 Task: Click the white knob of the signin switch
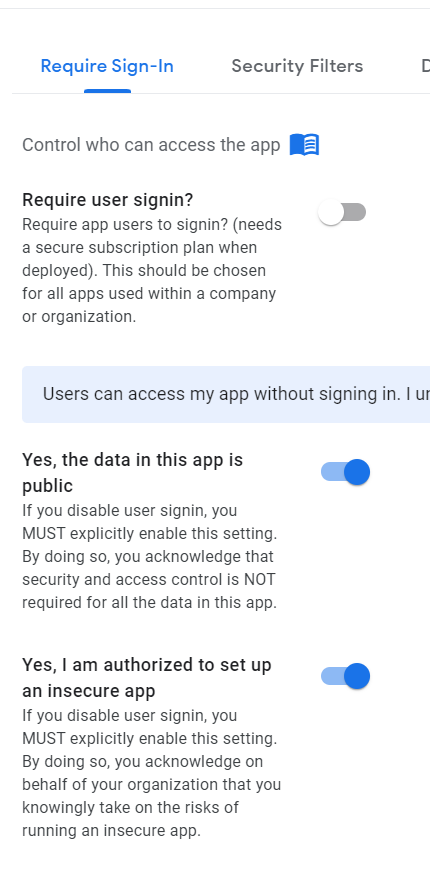pos(331,212)
